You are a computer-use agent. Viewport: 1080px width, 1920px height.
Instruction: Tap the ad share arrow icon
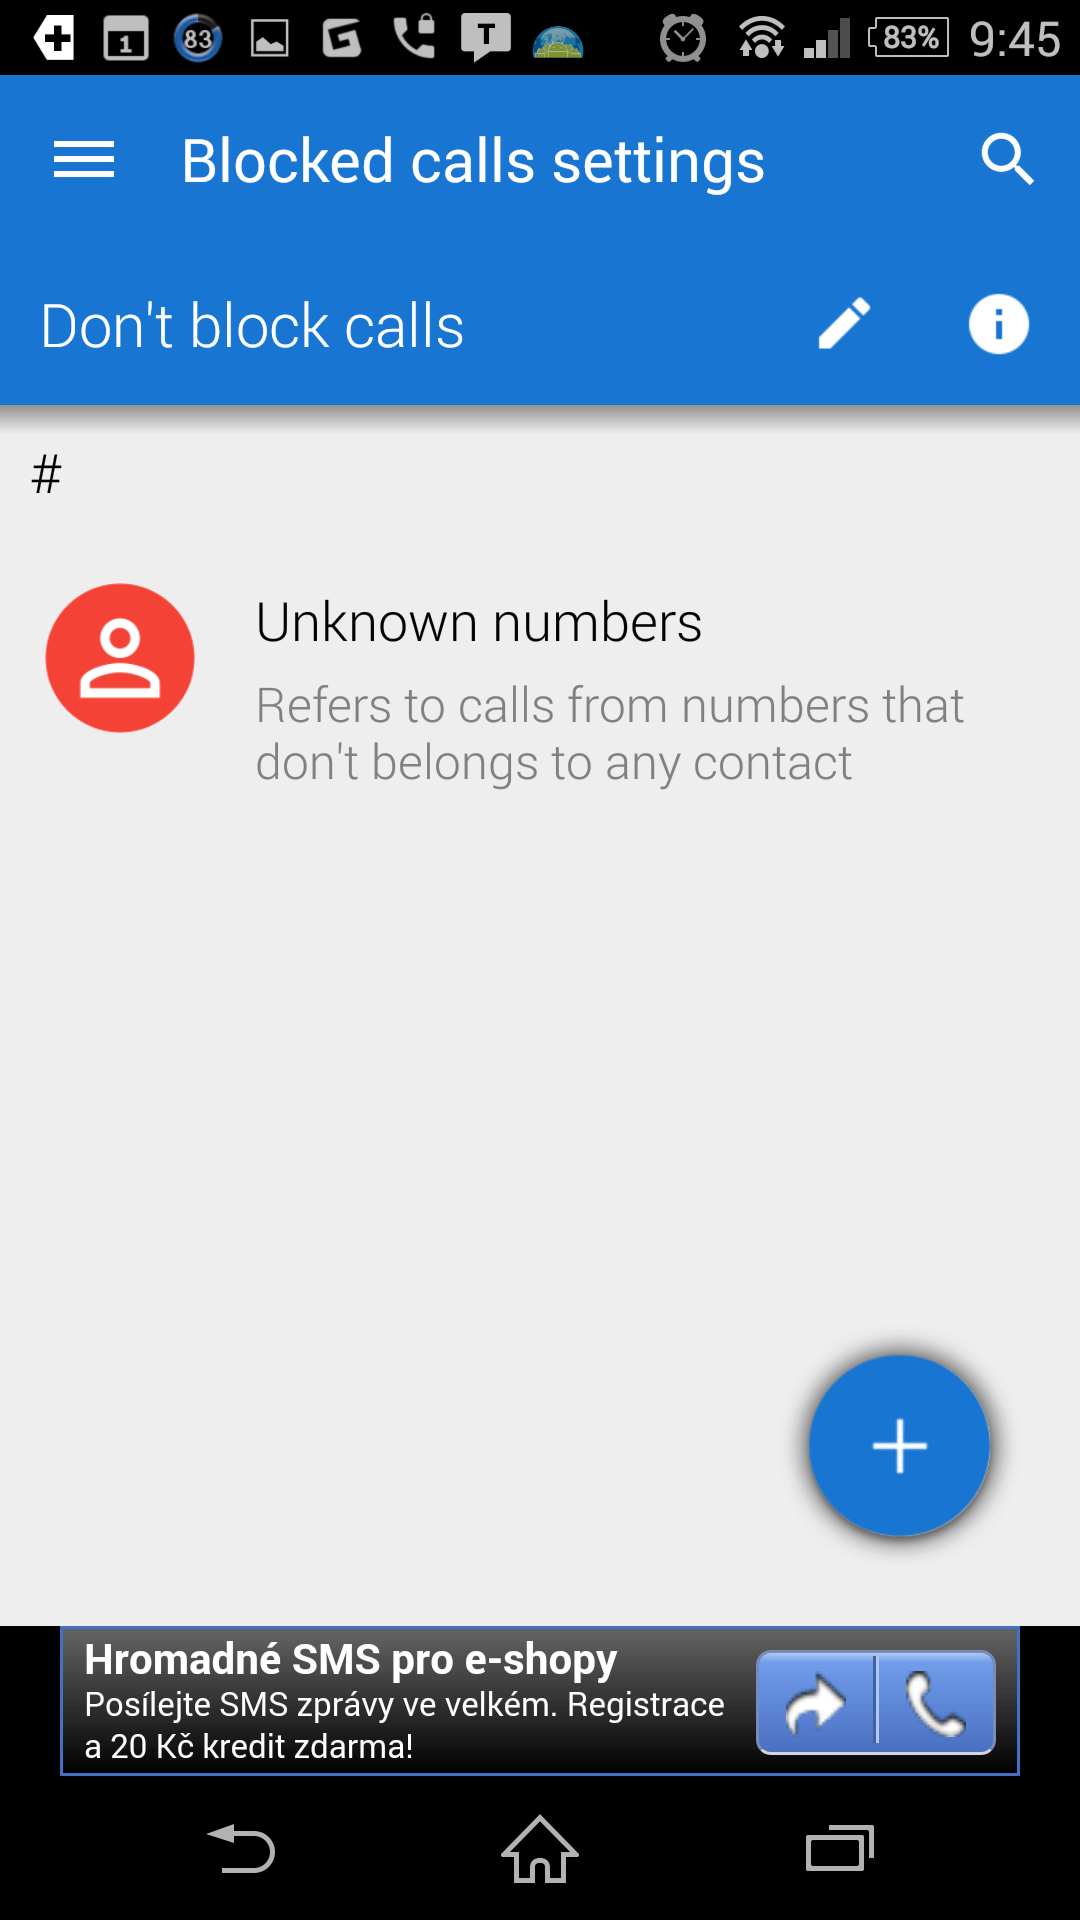pyautogui.click(x=815, y=1702)
